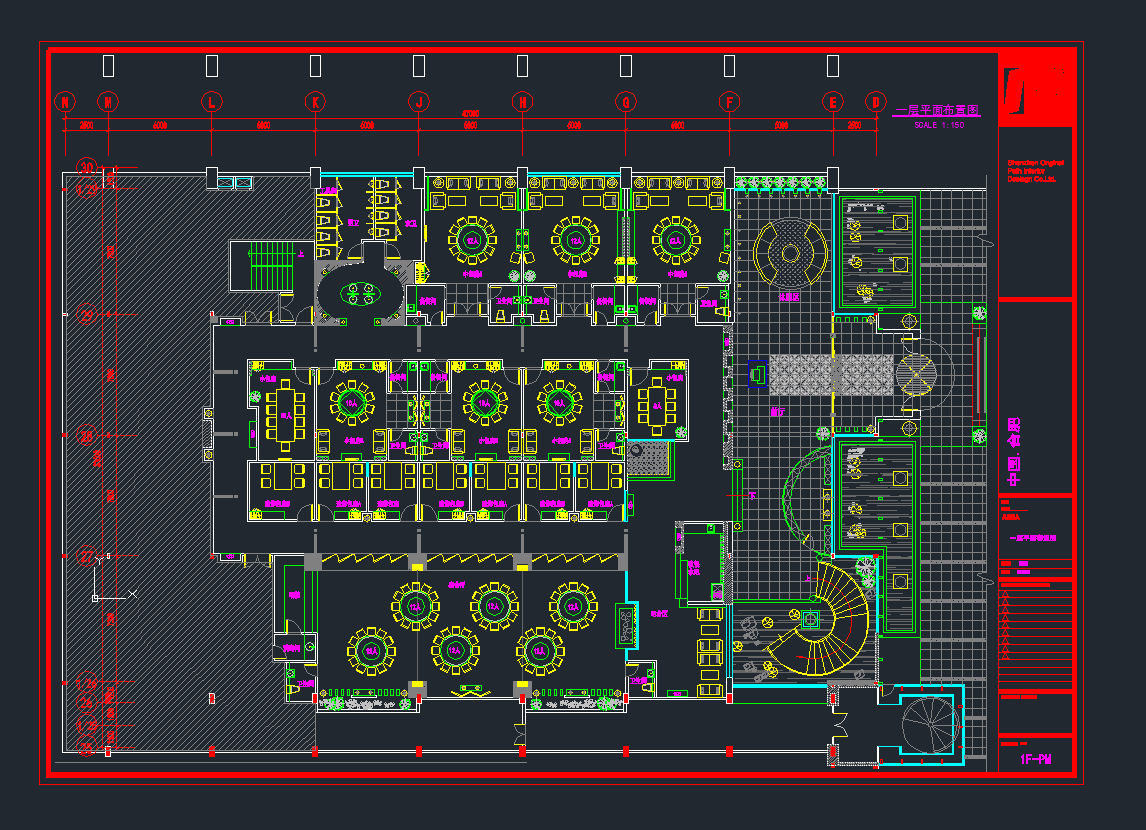The width and height of the screenshot is (1146, 830).
Task: Select the UCS origin icon
Action: [96, 598]
